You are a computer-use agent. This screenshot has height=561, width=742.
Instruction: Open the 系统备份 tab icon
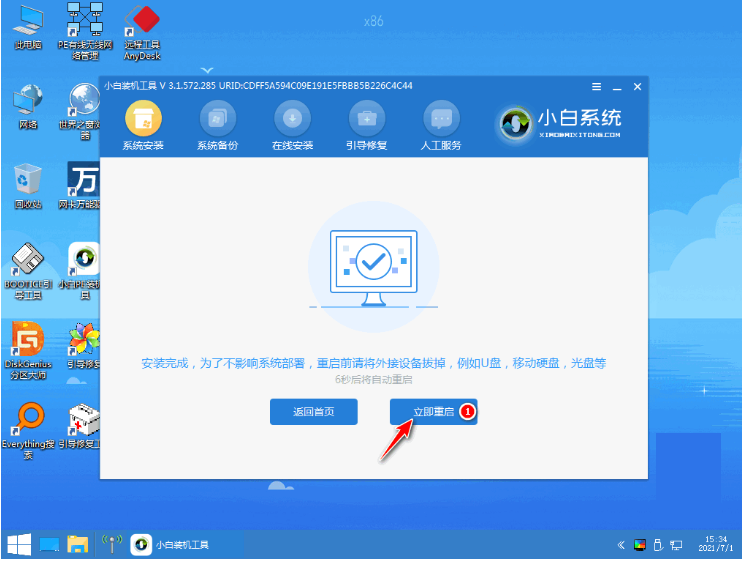(x=218, y=118)
